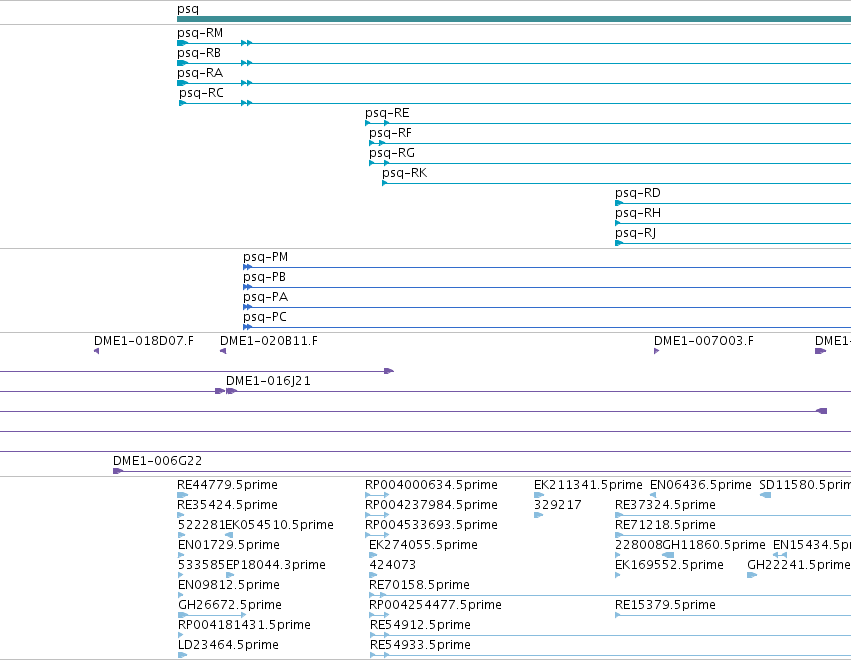Image resolution: width=851 pixels, height=660 pixels.
Task: Select transcript psq-RD label
Action: [638, 193]
